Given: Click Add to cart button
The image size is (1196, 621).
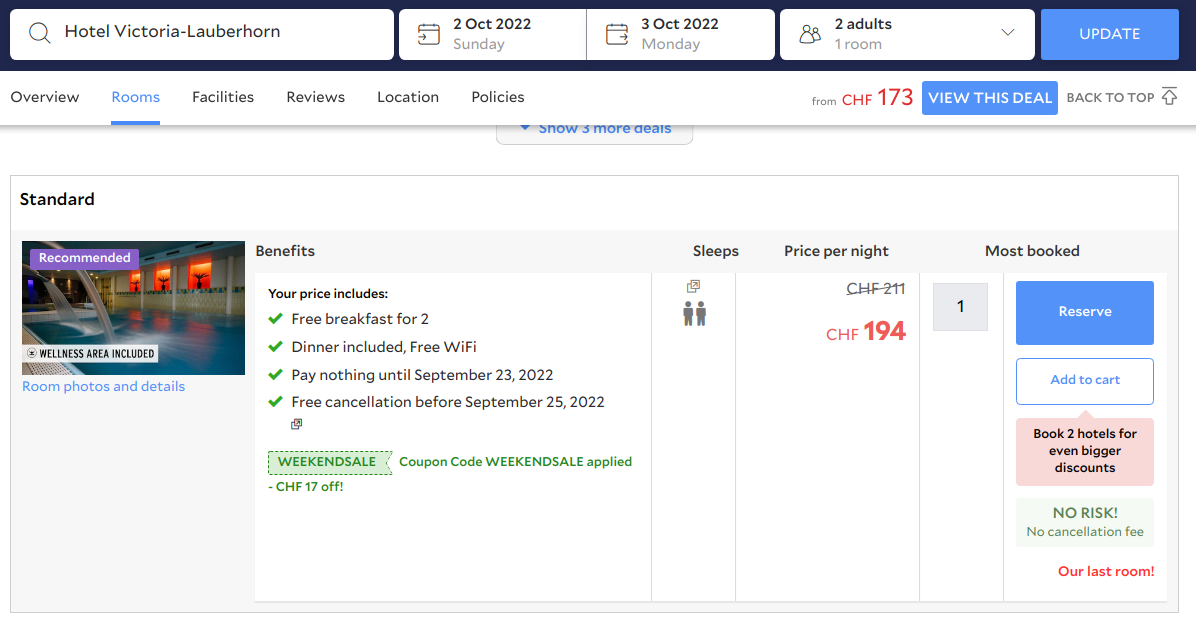Looking at the screenshot, I should pyautogui.click(x=1084, y=380).
